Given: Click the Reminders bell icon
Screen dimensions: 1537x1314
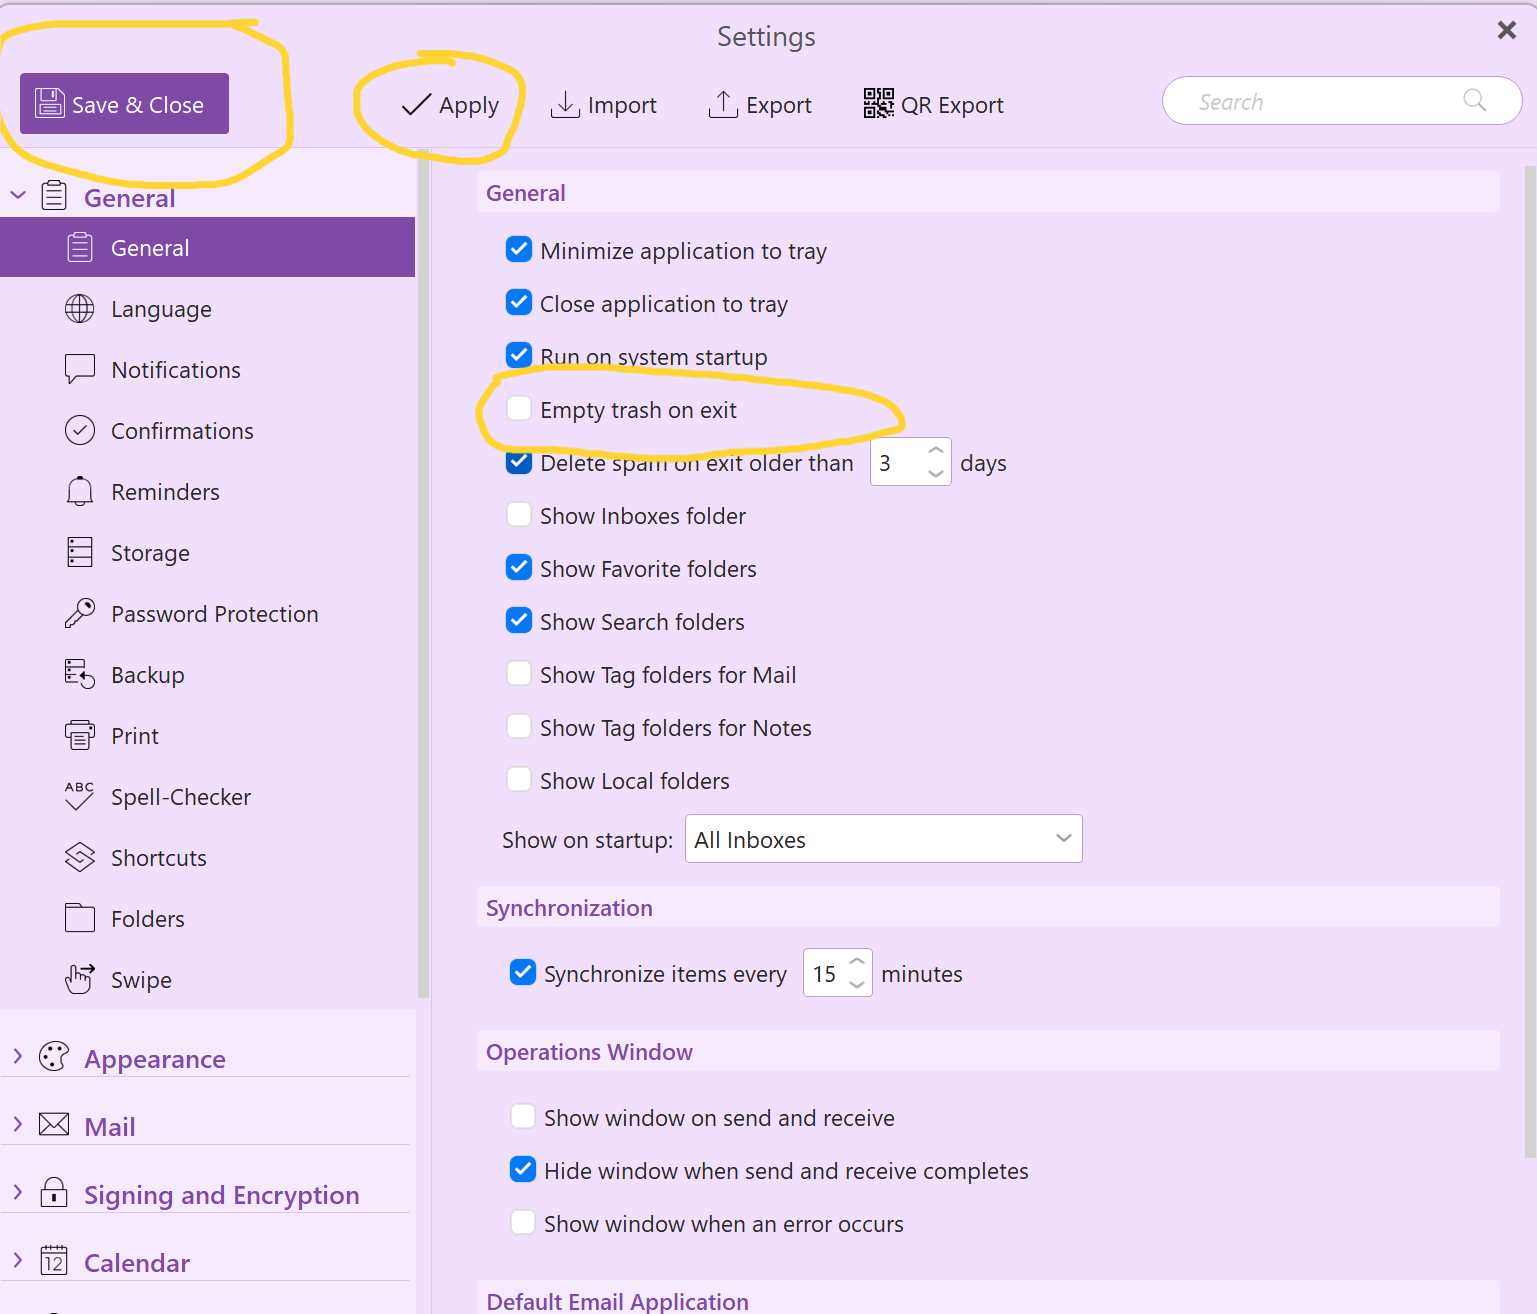Looking at the screenshot, I should pyautogui.click(x=80, y=491).
